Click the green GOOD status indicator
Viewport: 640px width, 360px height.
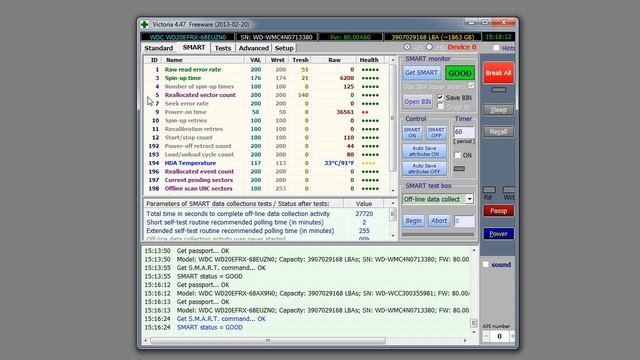[x=460, y=73]
